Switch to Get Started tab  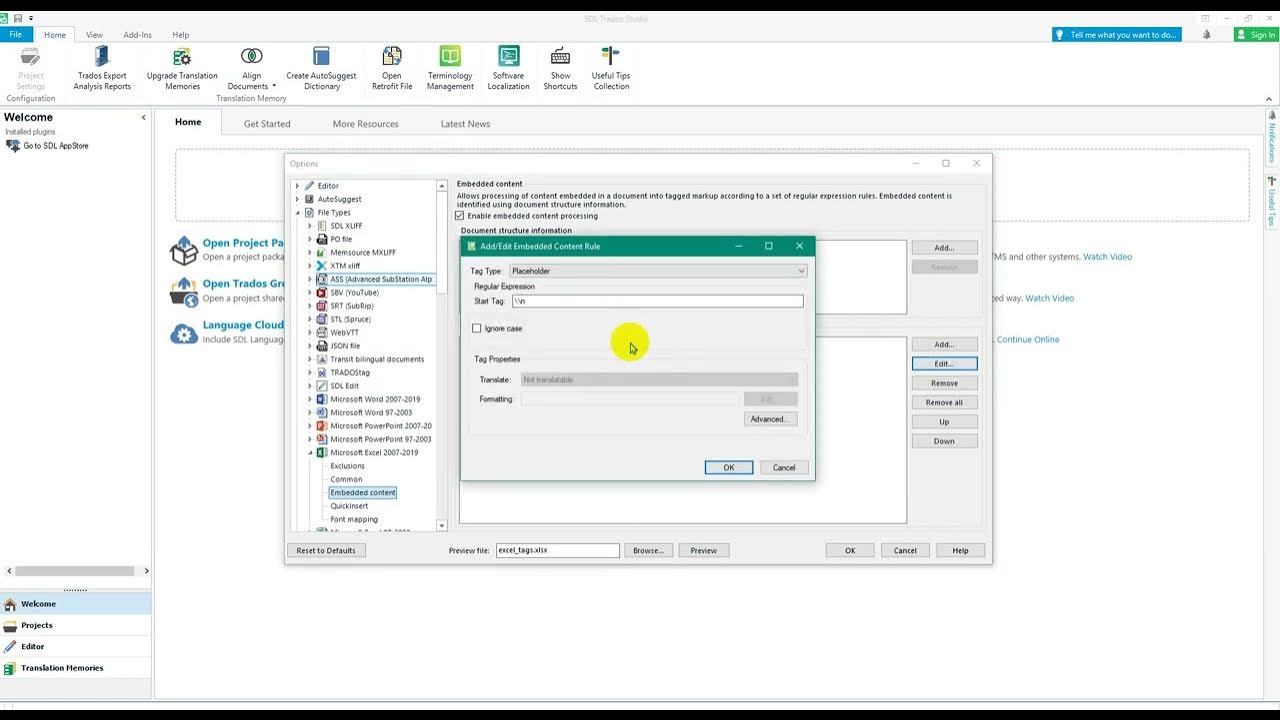pos(267,124)
